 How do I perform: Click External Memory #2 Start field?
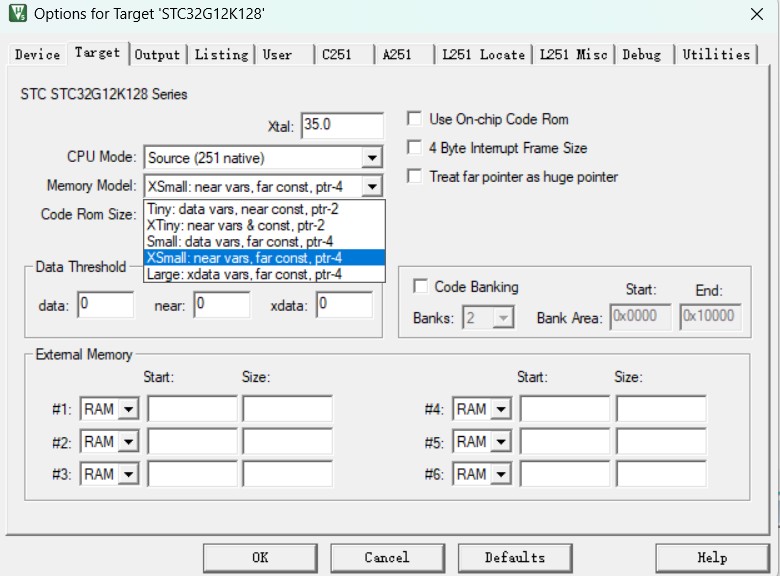point(193,441)
